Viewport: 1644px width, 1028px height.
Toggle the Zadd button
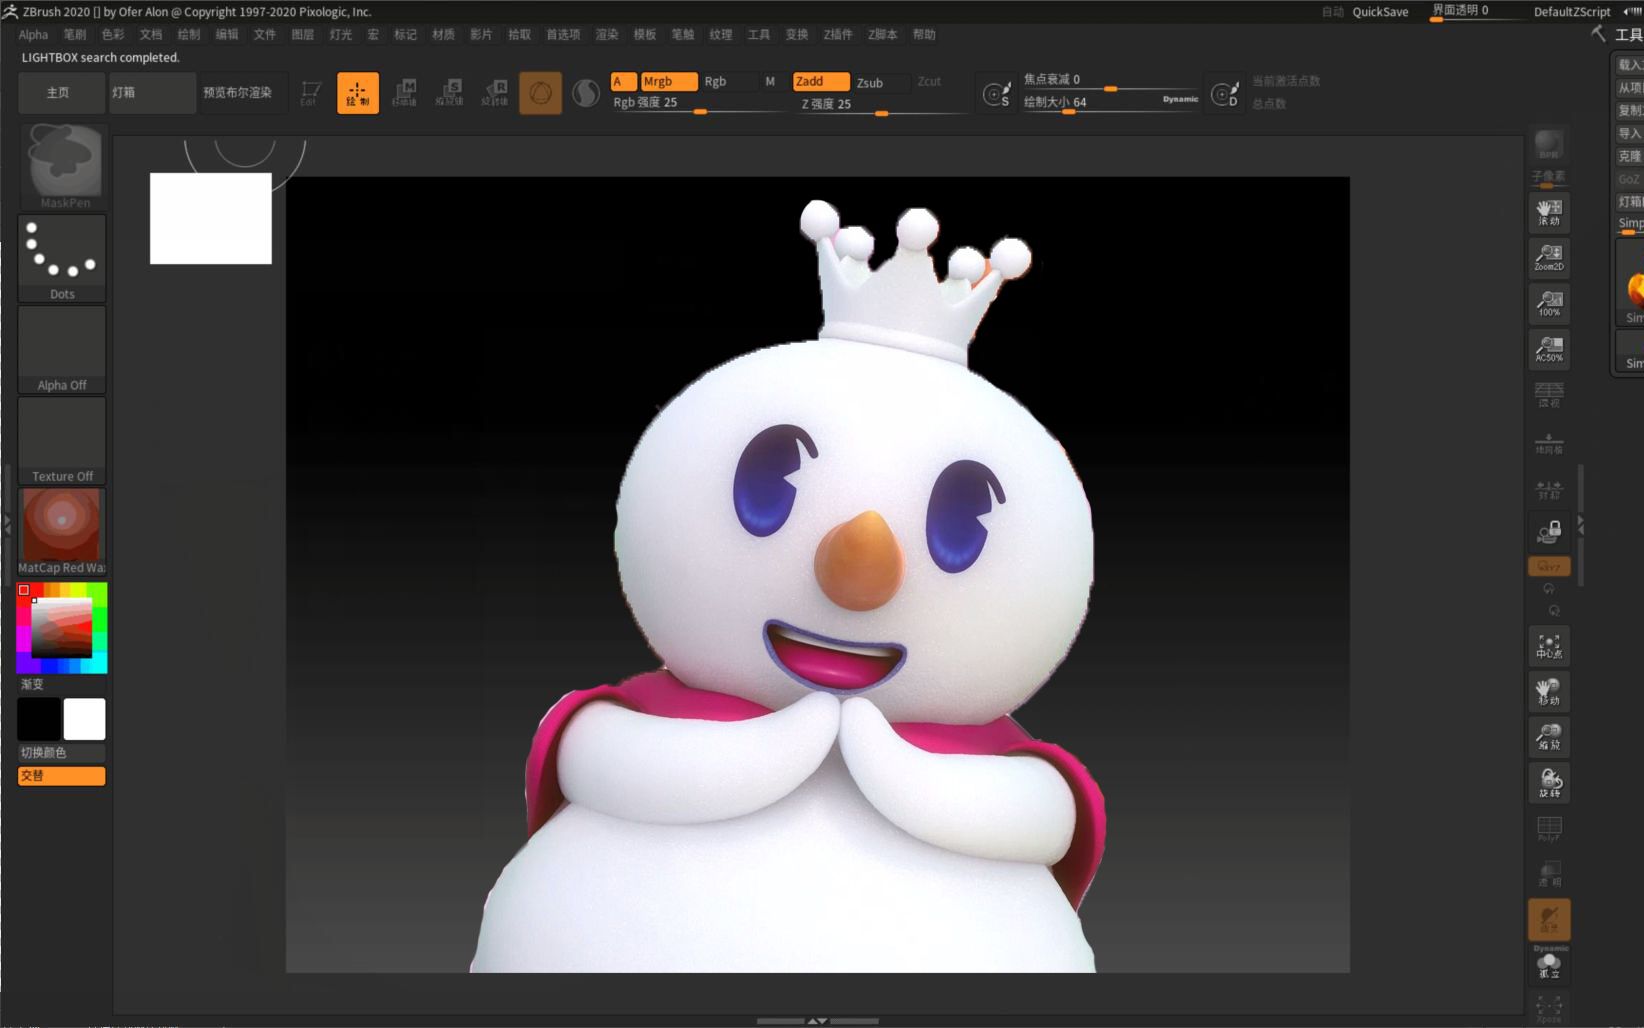point(820,82)
